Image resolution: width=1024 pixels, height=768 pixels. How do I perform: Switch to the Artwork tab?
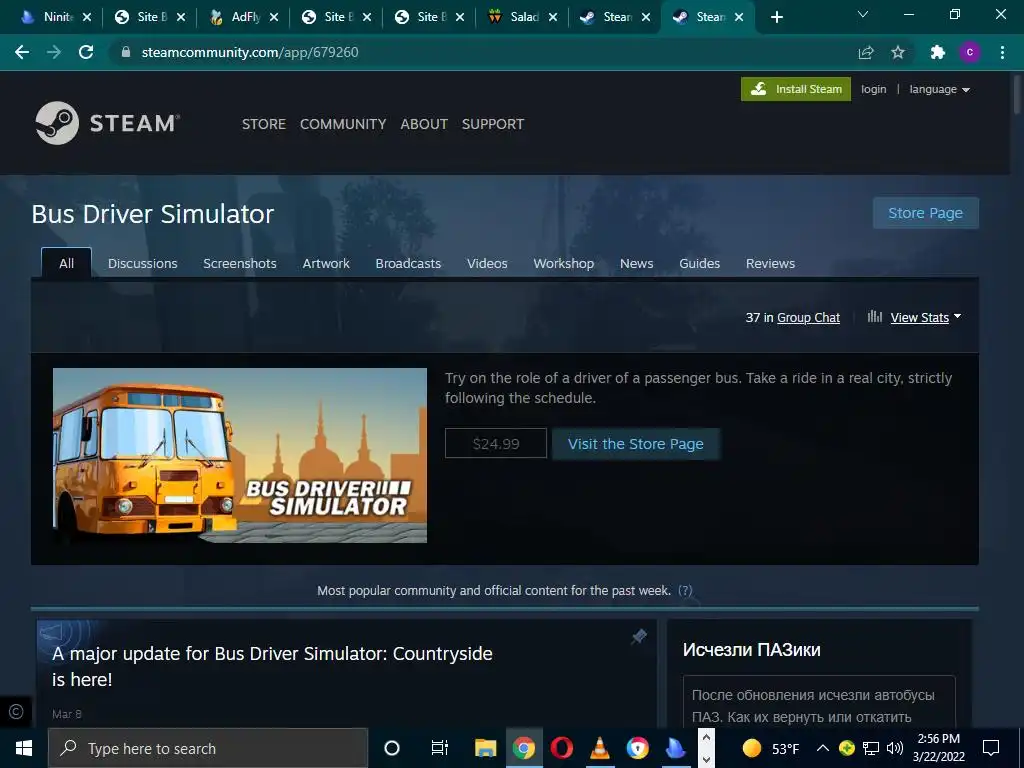point(326,263)
